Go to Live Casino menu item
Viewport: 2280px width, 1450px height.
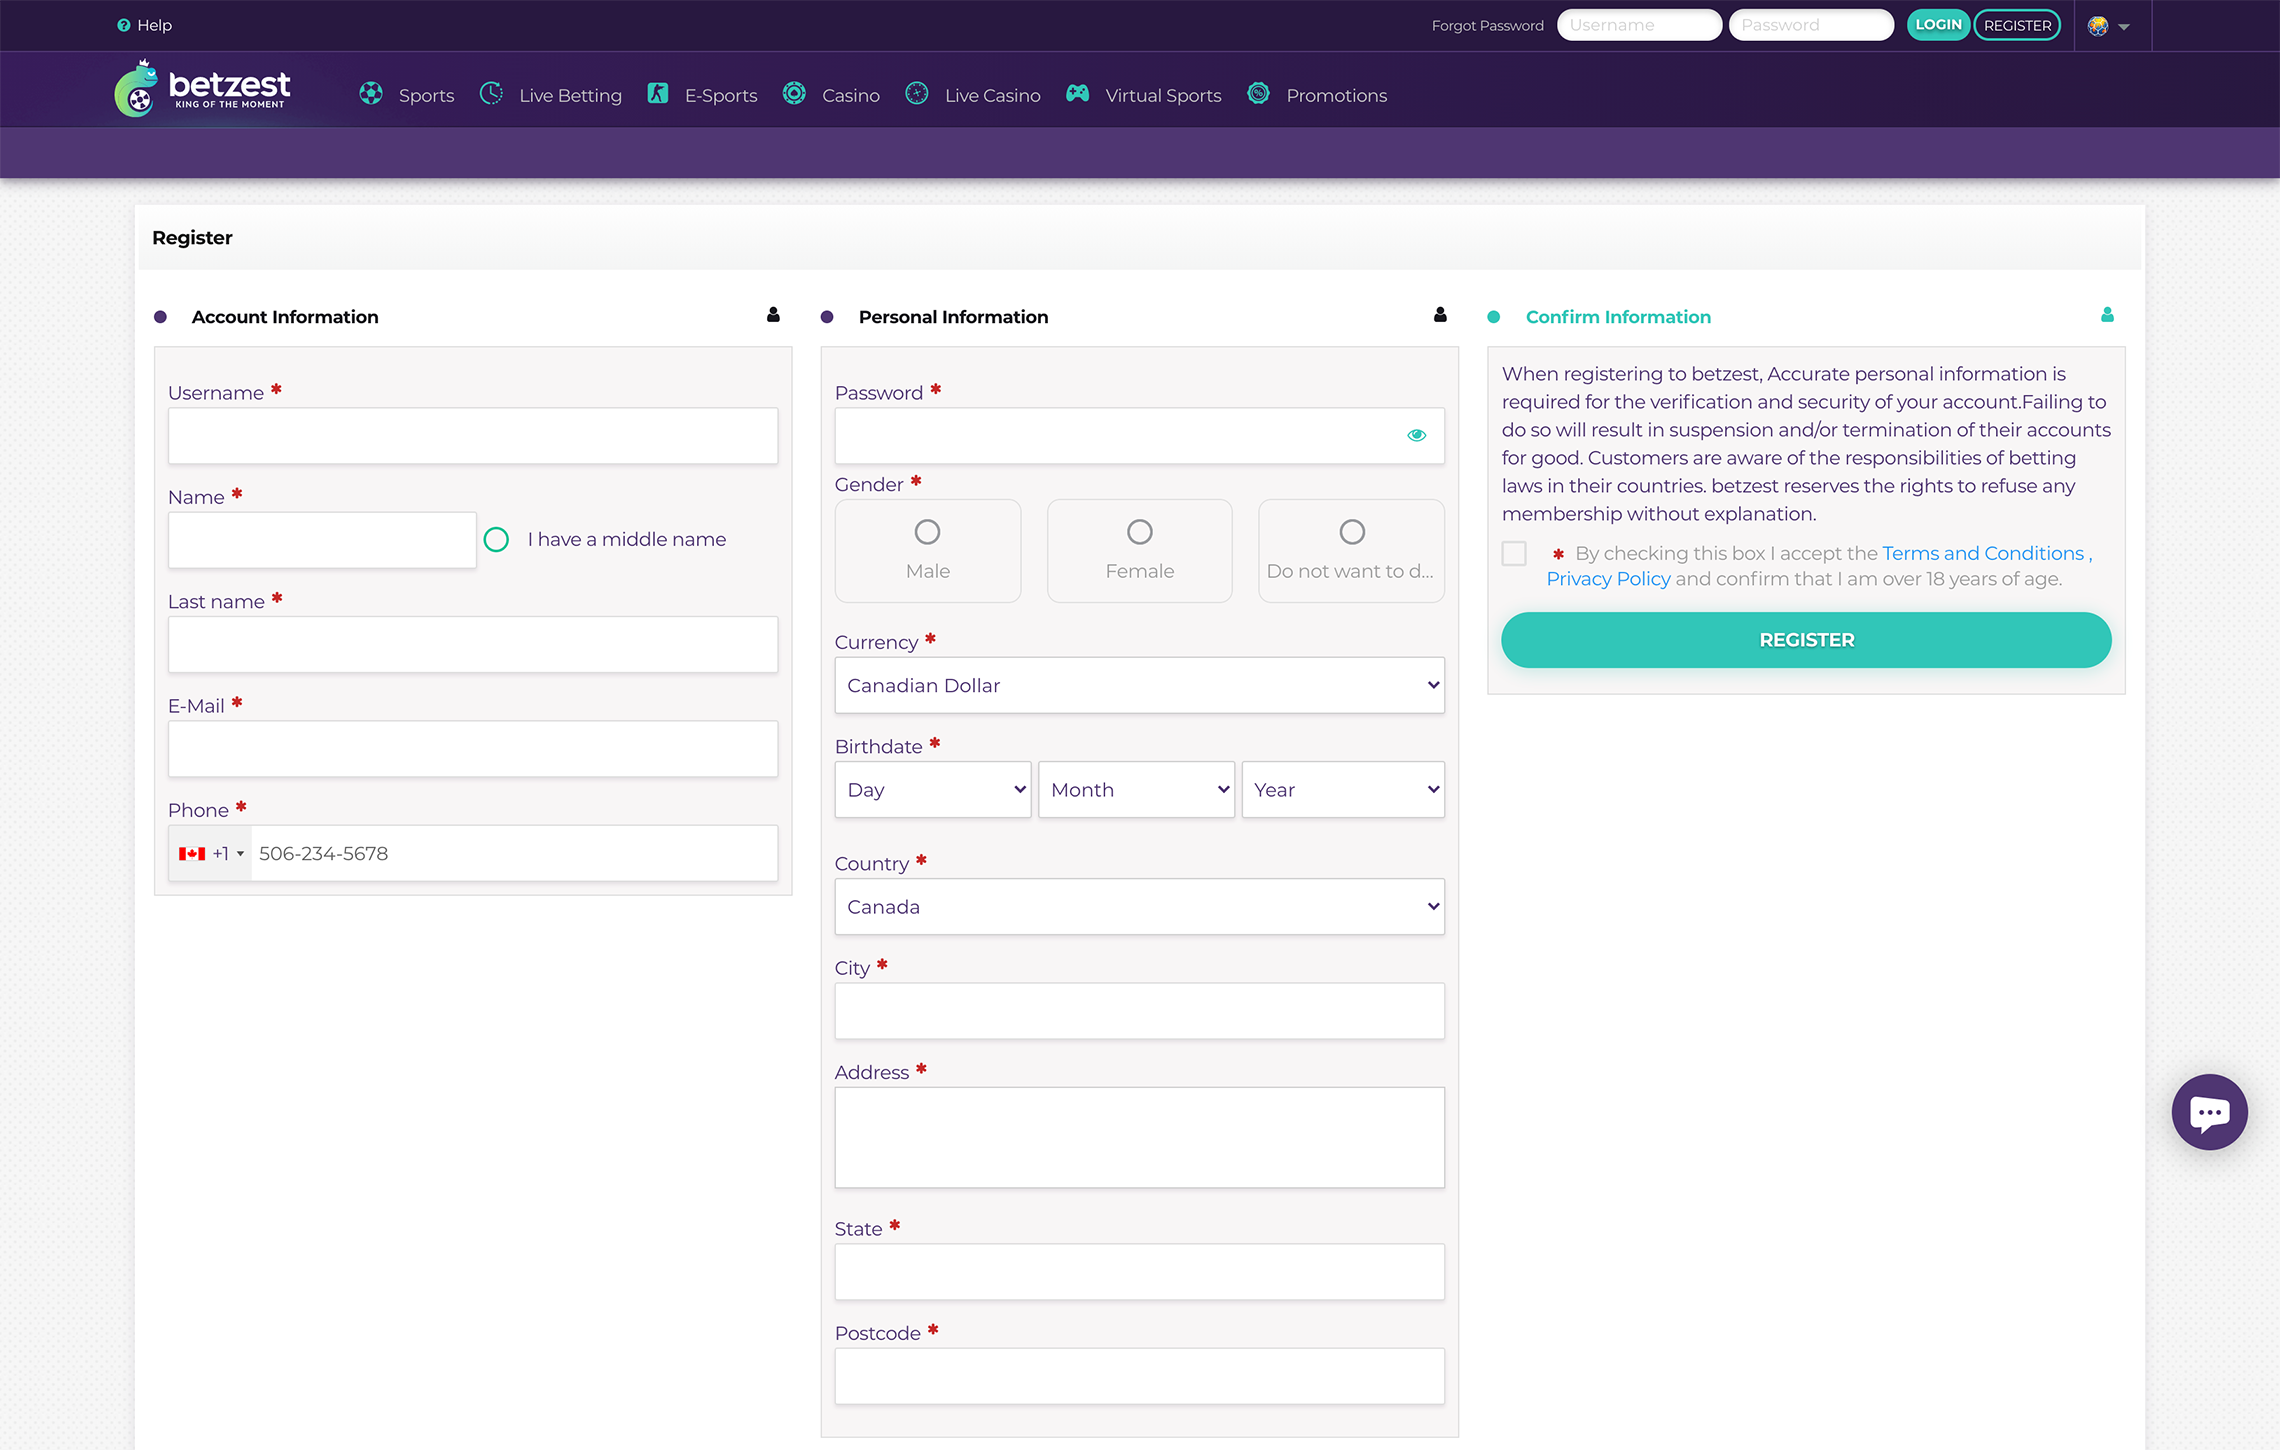(x=991, y=96)
